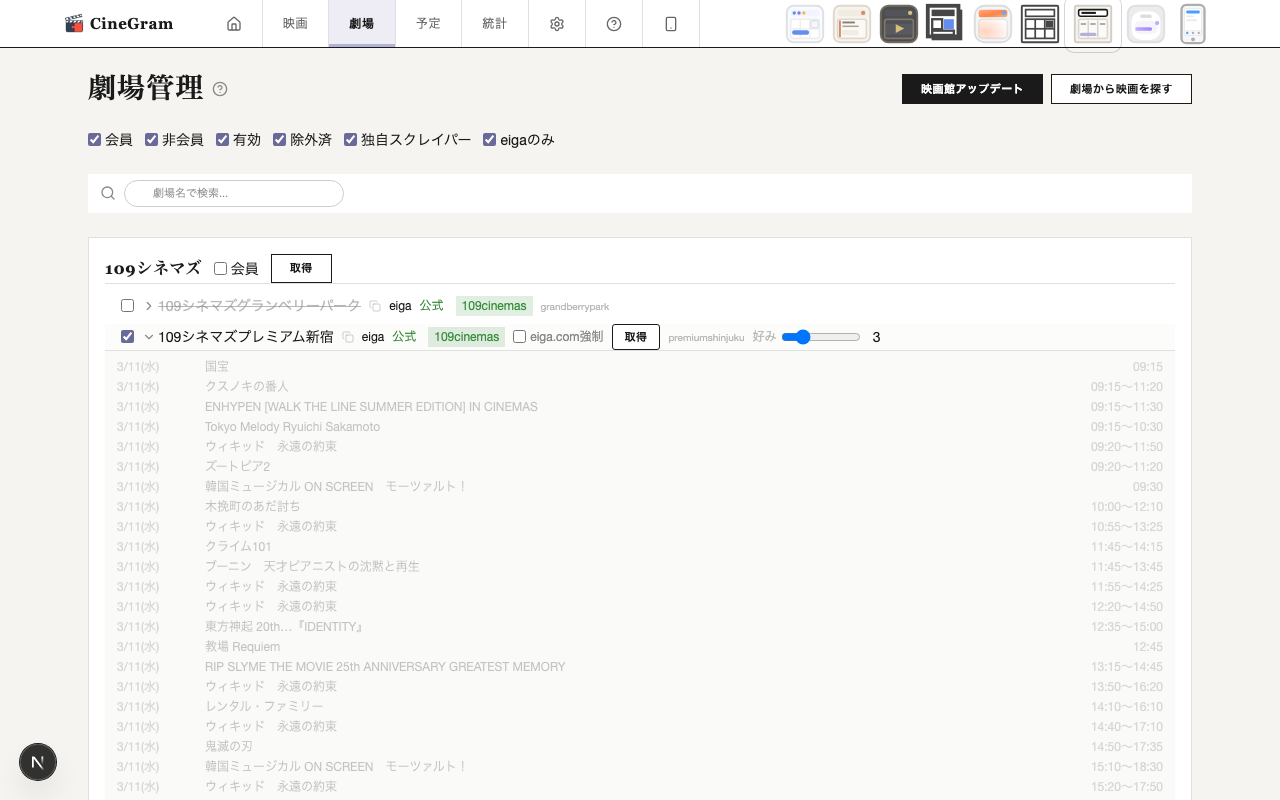Enable eiga.com強制 for 109シネマズプレミアム新宿
Image resolution: width=1280 pixels, height=800 pixels.
pyautogui.click(x=519, y=336)
